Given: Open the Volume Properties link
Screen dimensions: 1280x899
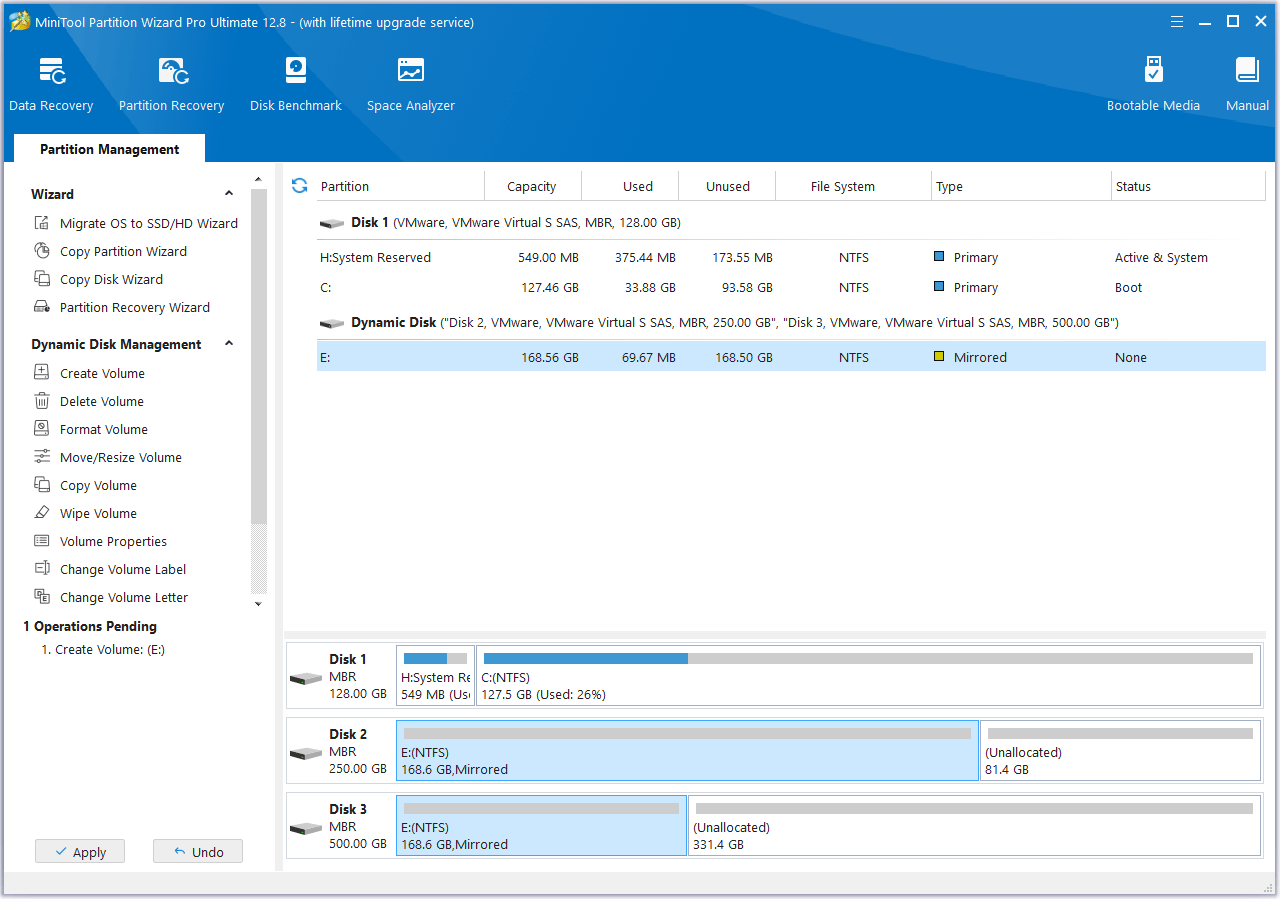Looking at the screenshot, I should click(113, 541).
